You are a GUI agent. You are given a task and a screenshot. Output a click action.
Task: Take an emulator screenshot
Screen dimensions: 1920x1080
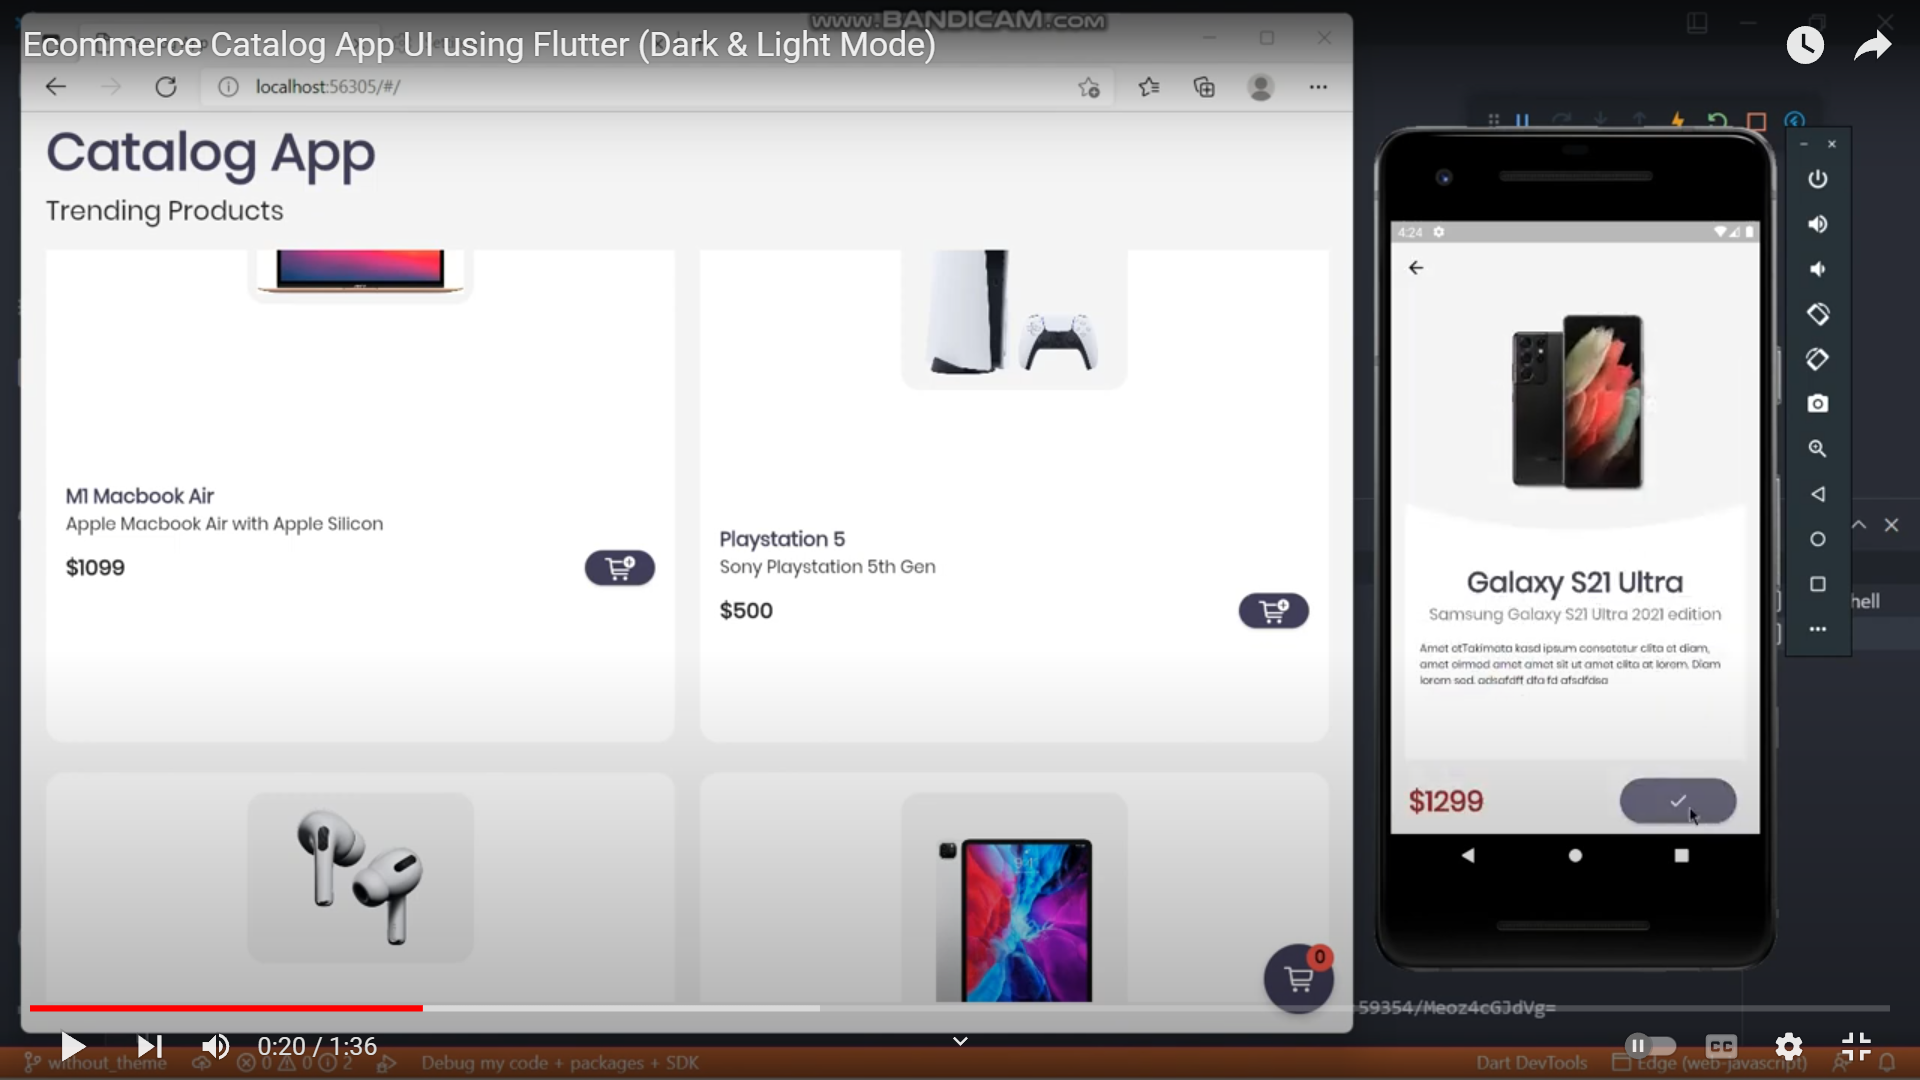pyautogui.click(x=1818, y=404)
